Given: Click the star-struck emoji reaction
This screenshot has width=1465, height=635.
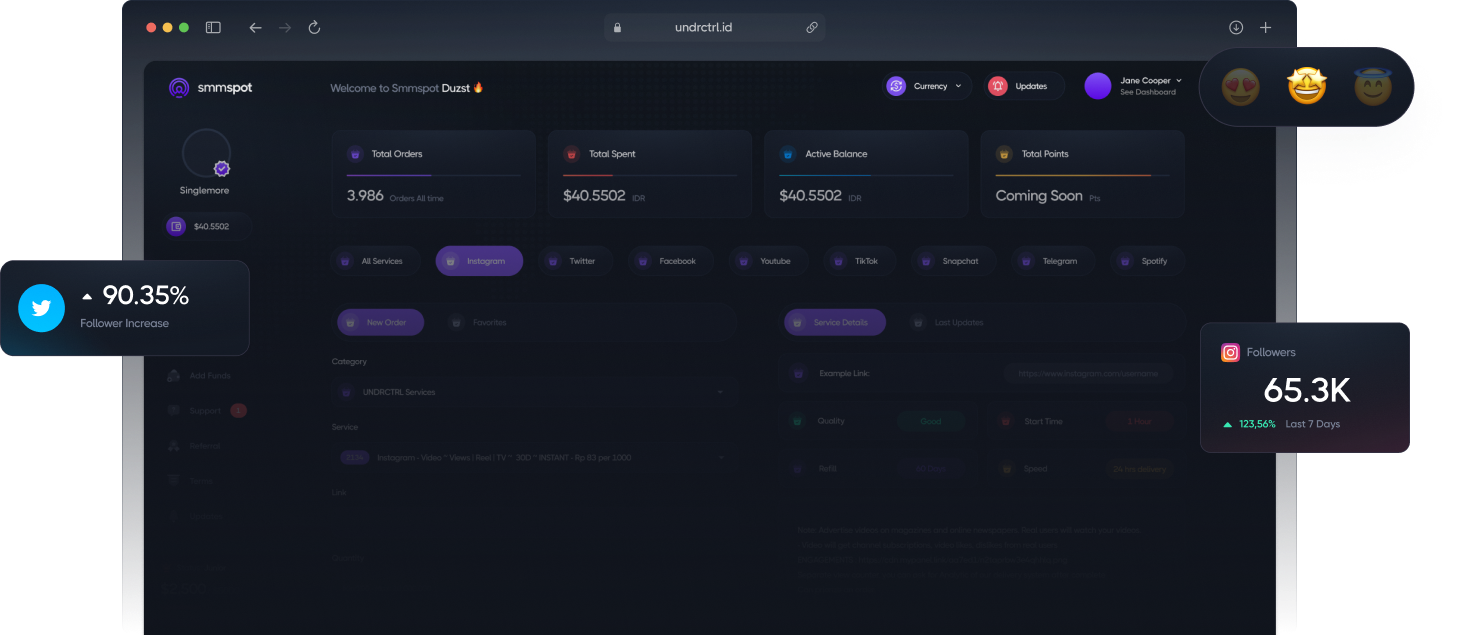Looking at the screenshot, I should tap(1306, 87).
